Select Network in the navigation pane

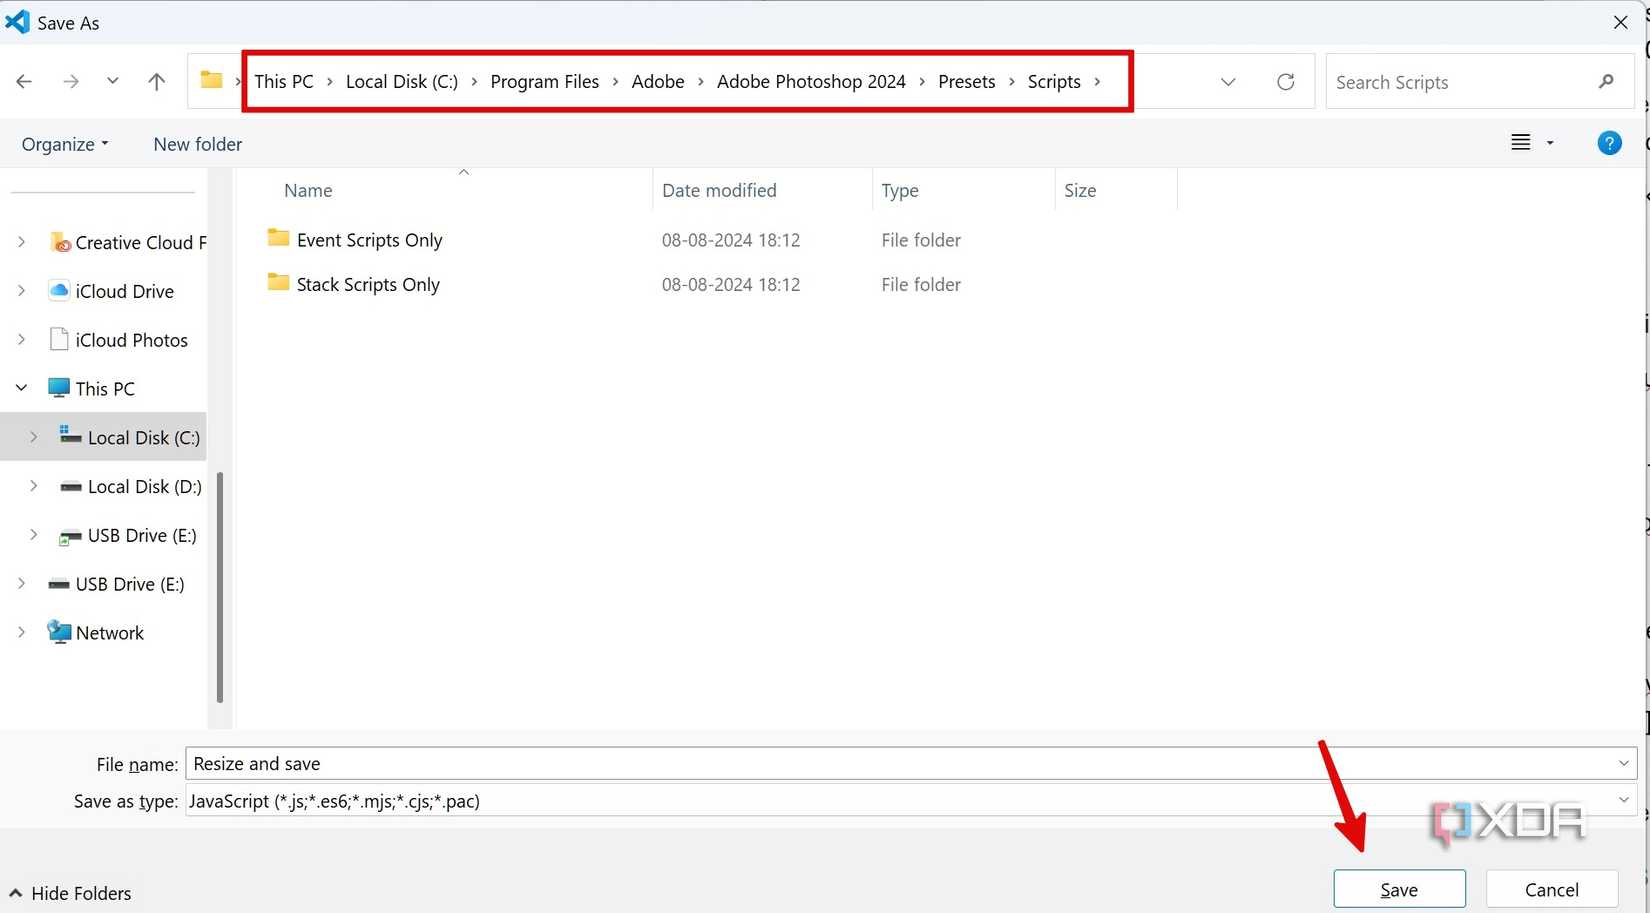[110, 632]
